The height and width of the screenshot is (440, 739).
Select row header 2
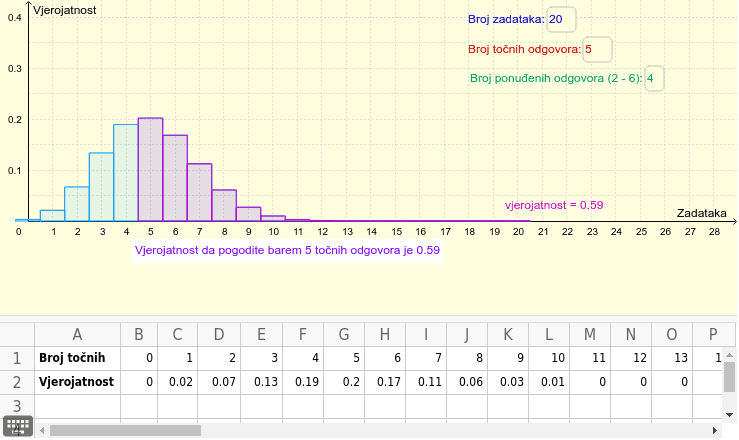tap(17, 383)
